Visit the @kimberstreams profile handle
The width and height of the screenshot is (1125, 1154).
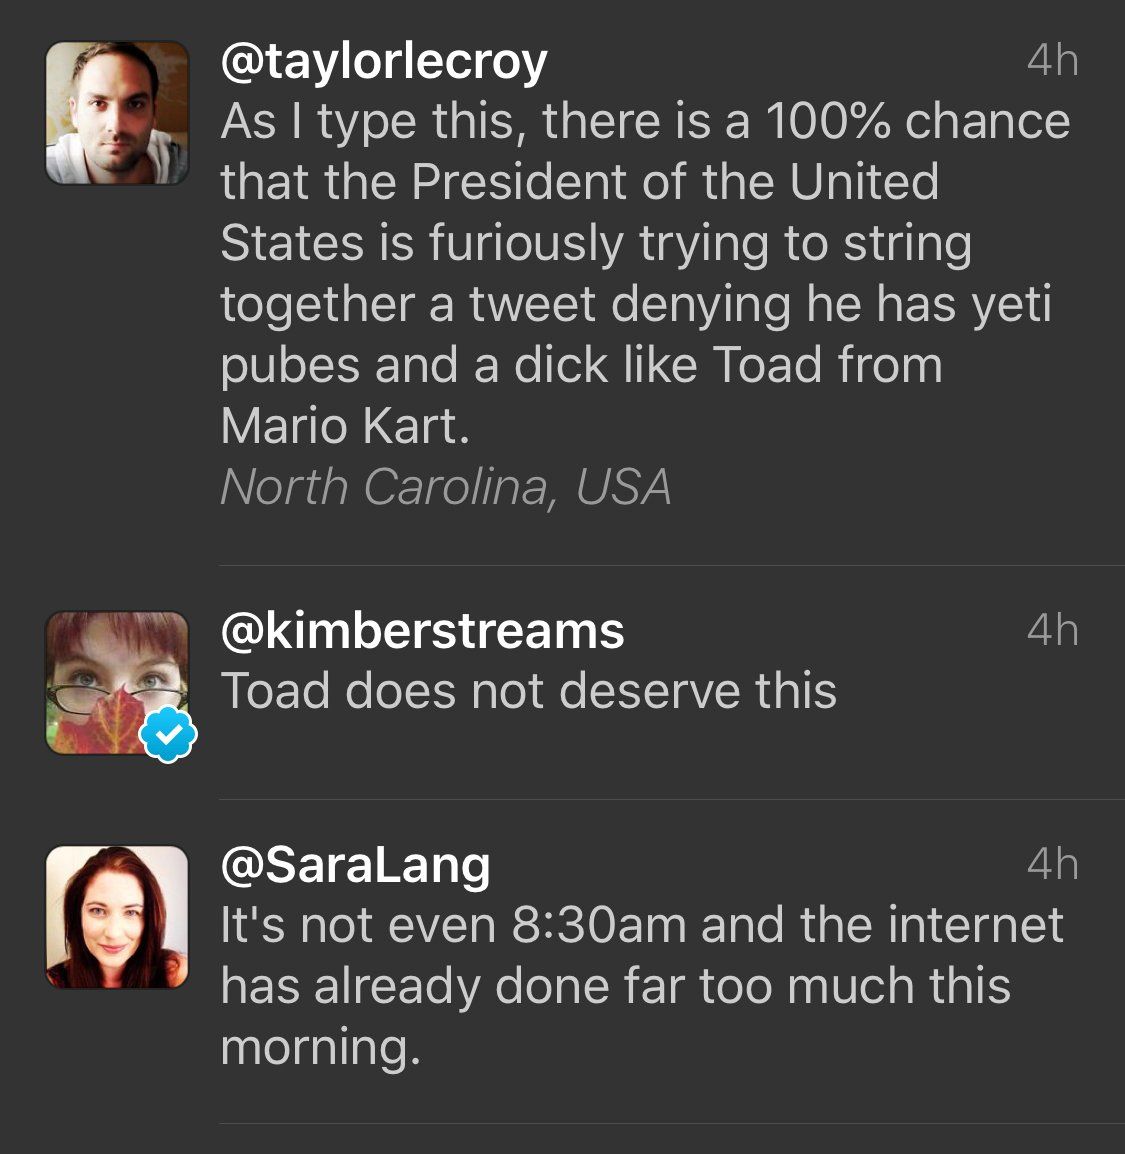tap(421, 631)
